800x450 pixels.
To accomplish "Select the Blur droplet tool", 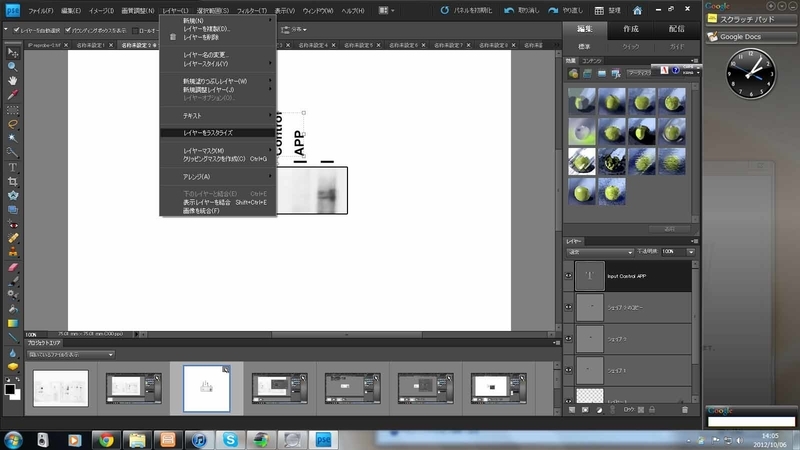I will [x=13, y=353].
